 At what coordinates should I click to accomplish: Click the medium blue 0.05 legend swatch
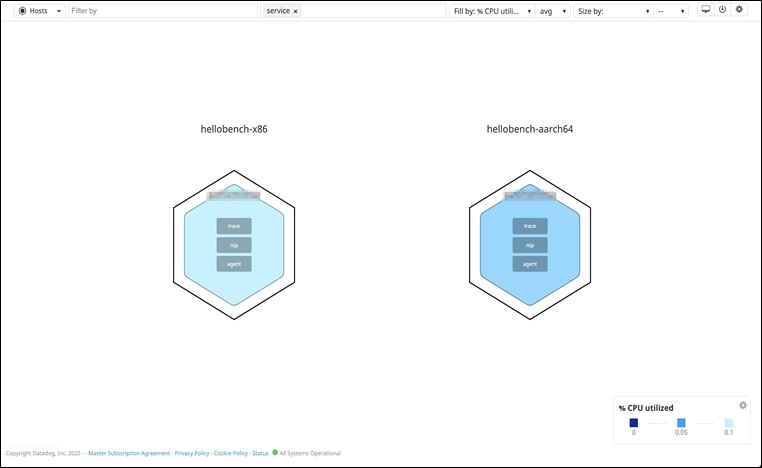point(681,423)
